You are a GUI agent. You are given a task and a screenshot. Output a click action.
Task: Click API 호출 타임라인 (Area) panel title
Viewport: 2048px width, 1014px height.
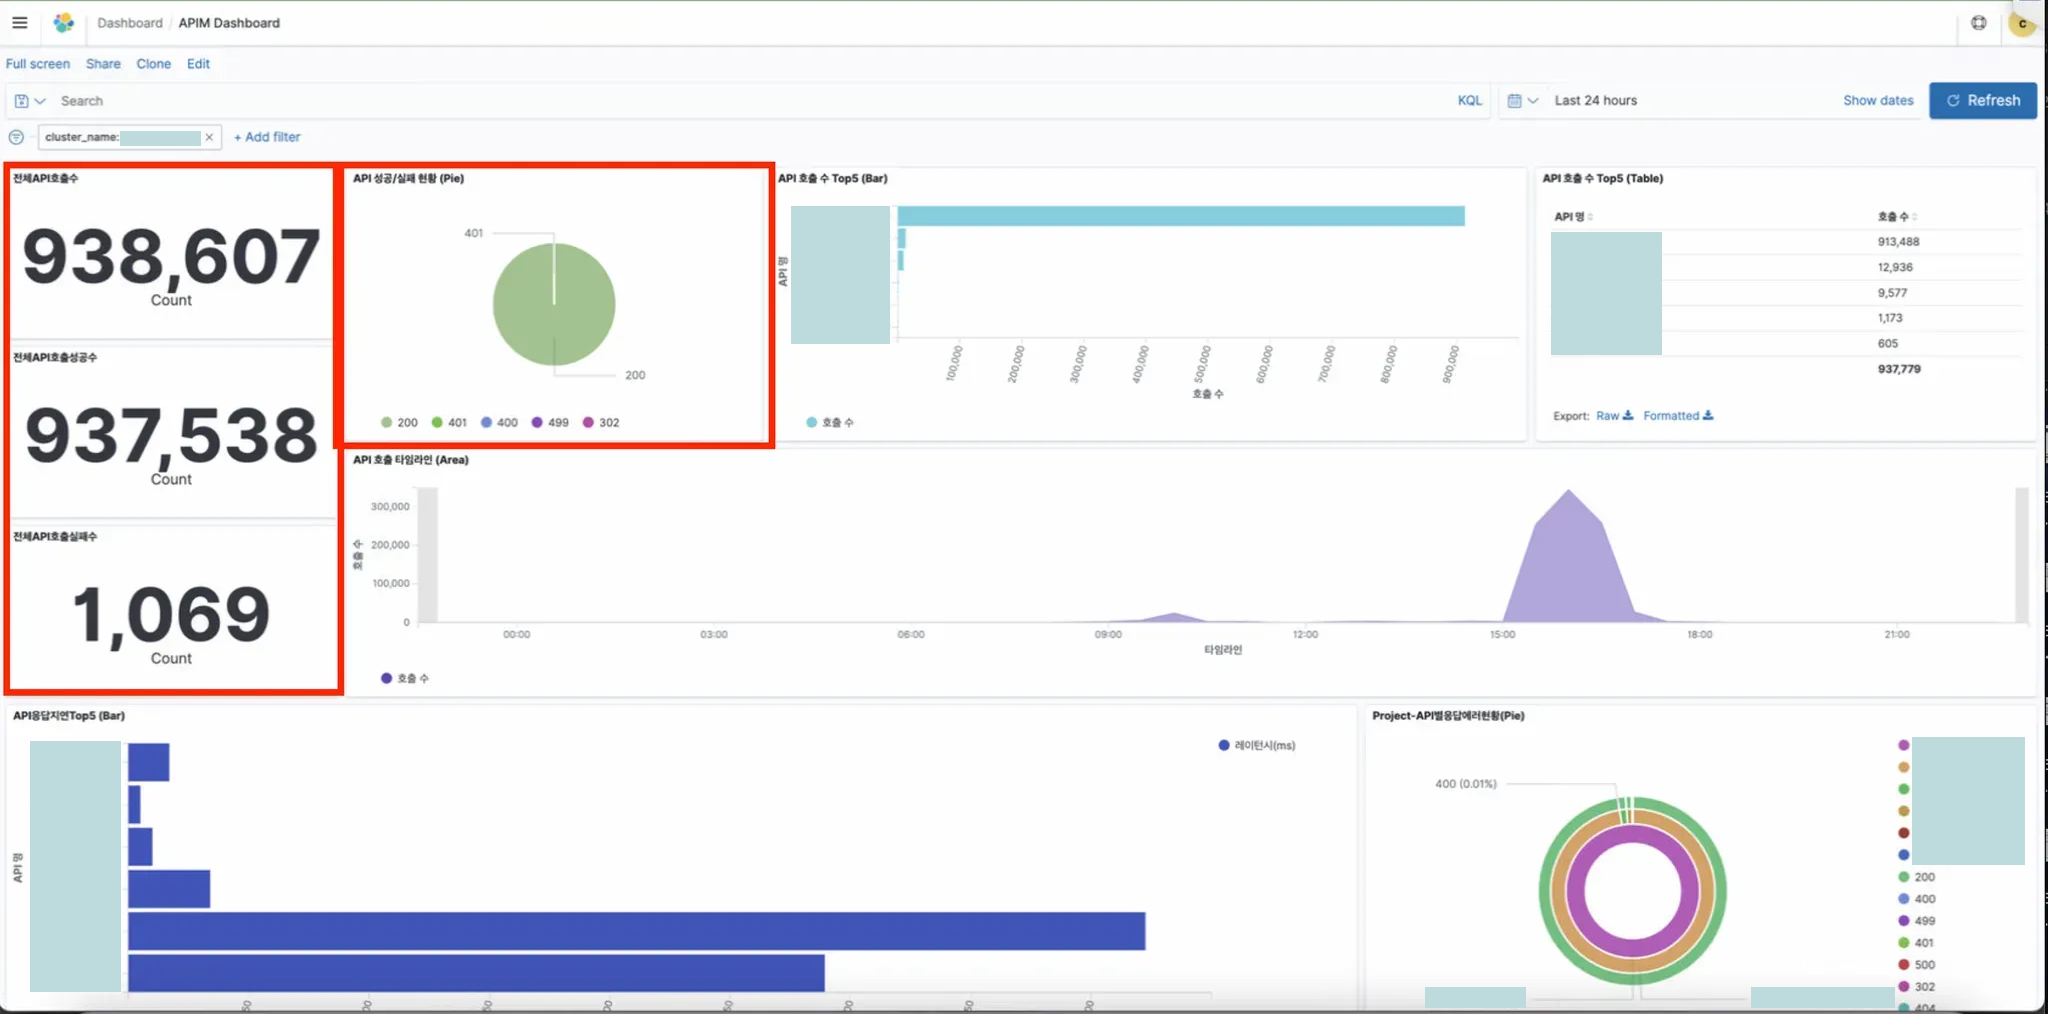pyautogui.click(x=410, y=460)
